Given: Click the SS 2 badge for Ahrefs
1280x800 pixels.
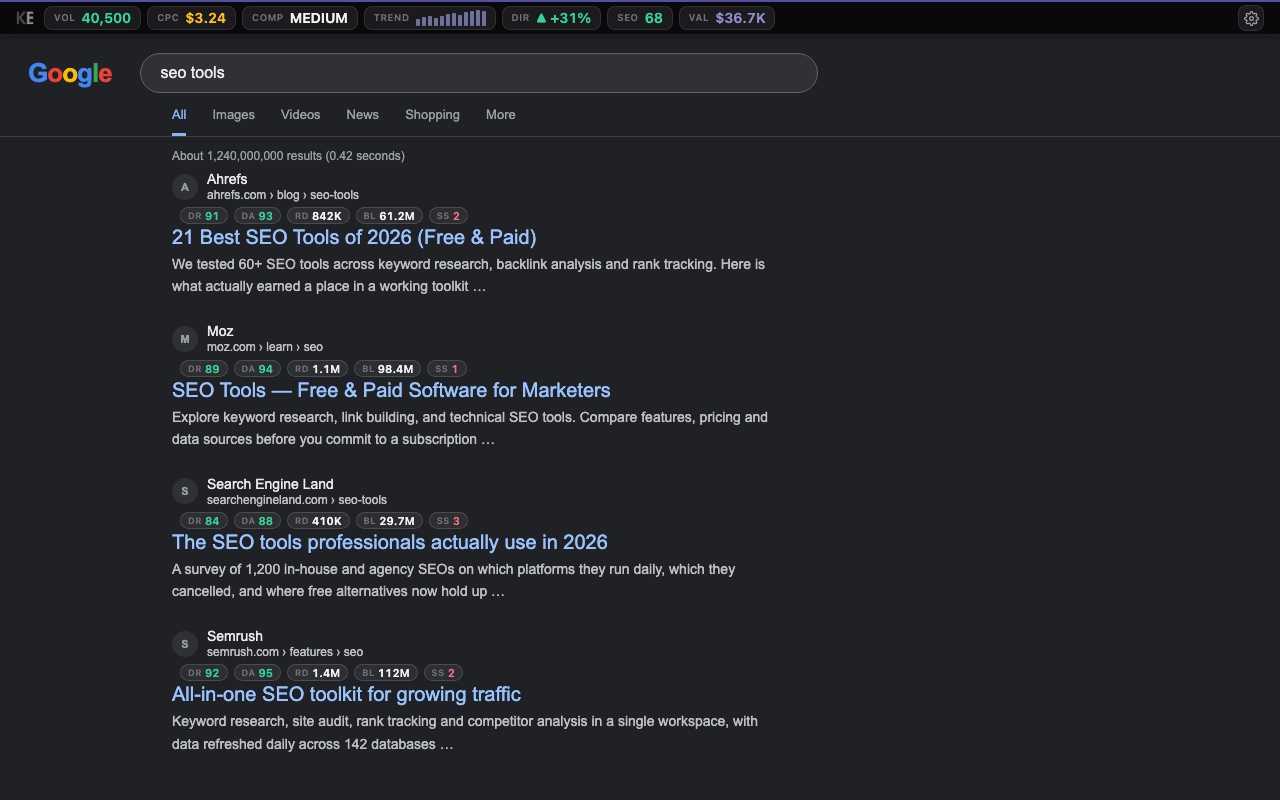Looking at the screenshot, I should tap(448, 216).
